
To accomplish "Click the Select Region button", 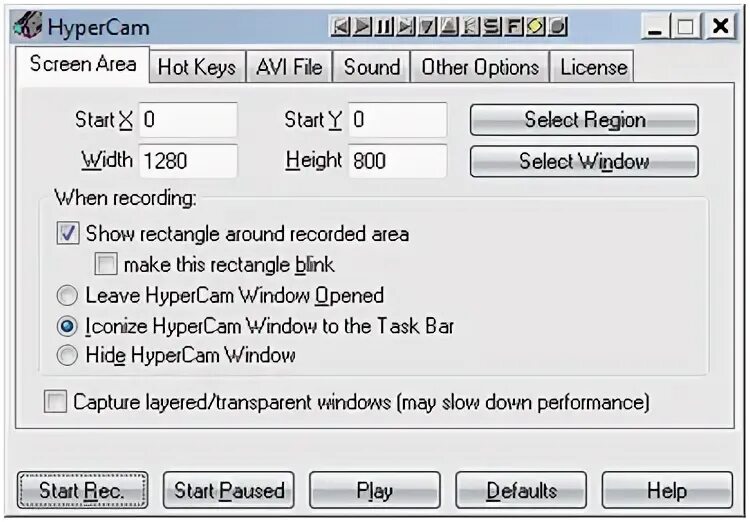I will tap(584, 120).
